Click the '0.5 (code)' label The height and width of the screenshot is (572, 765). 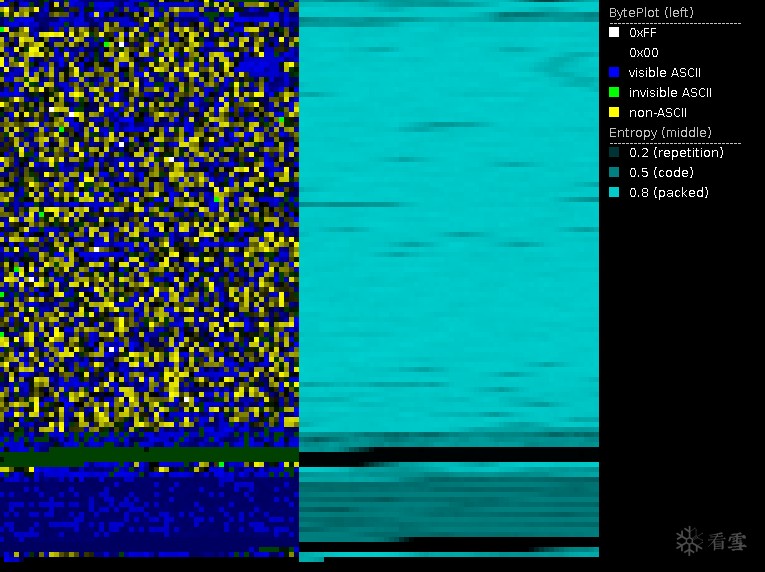click(661, 173)
